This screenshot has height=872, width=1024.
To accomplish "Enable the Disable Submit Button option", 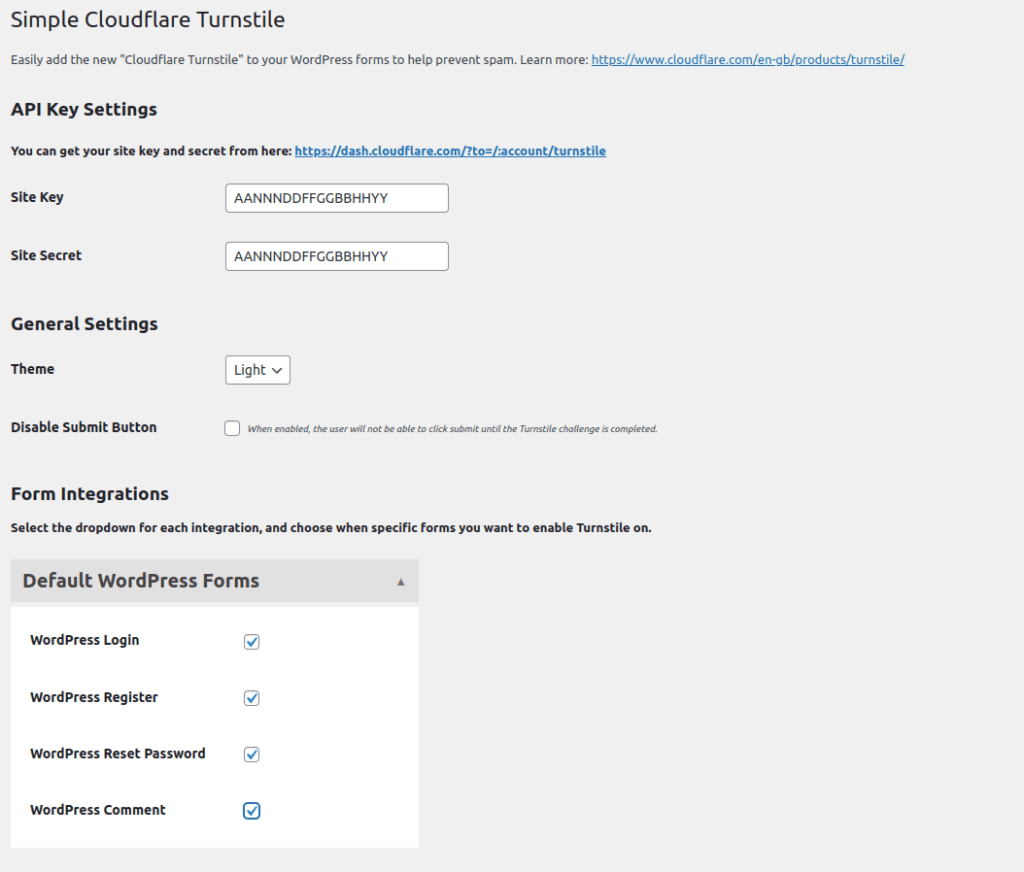I will [232, 428].
